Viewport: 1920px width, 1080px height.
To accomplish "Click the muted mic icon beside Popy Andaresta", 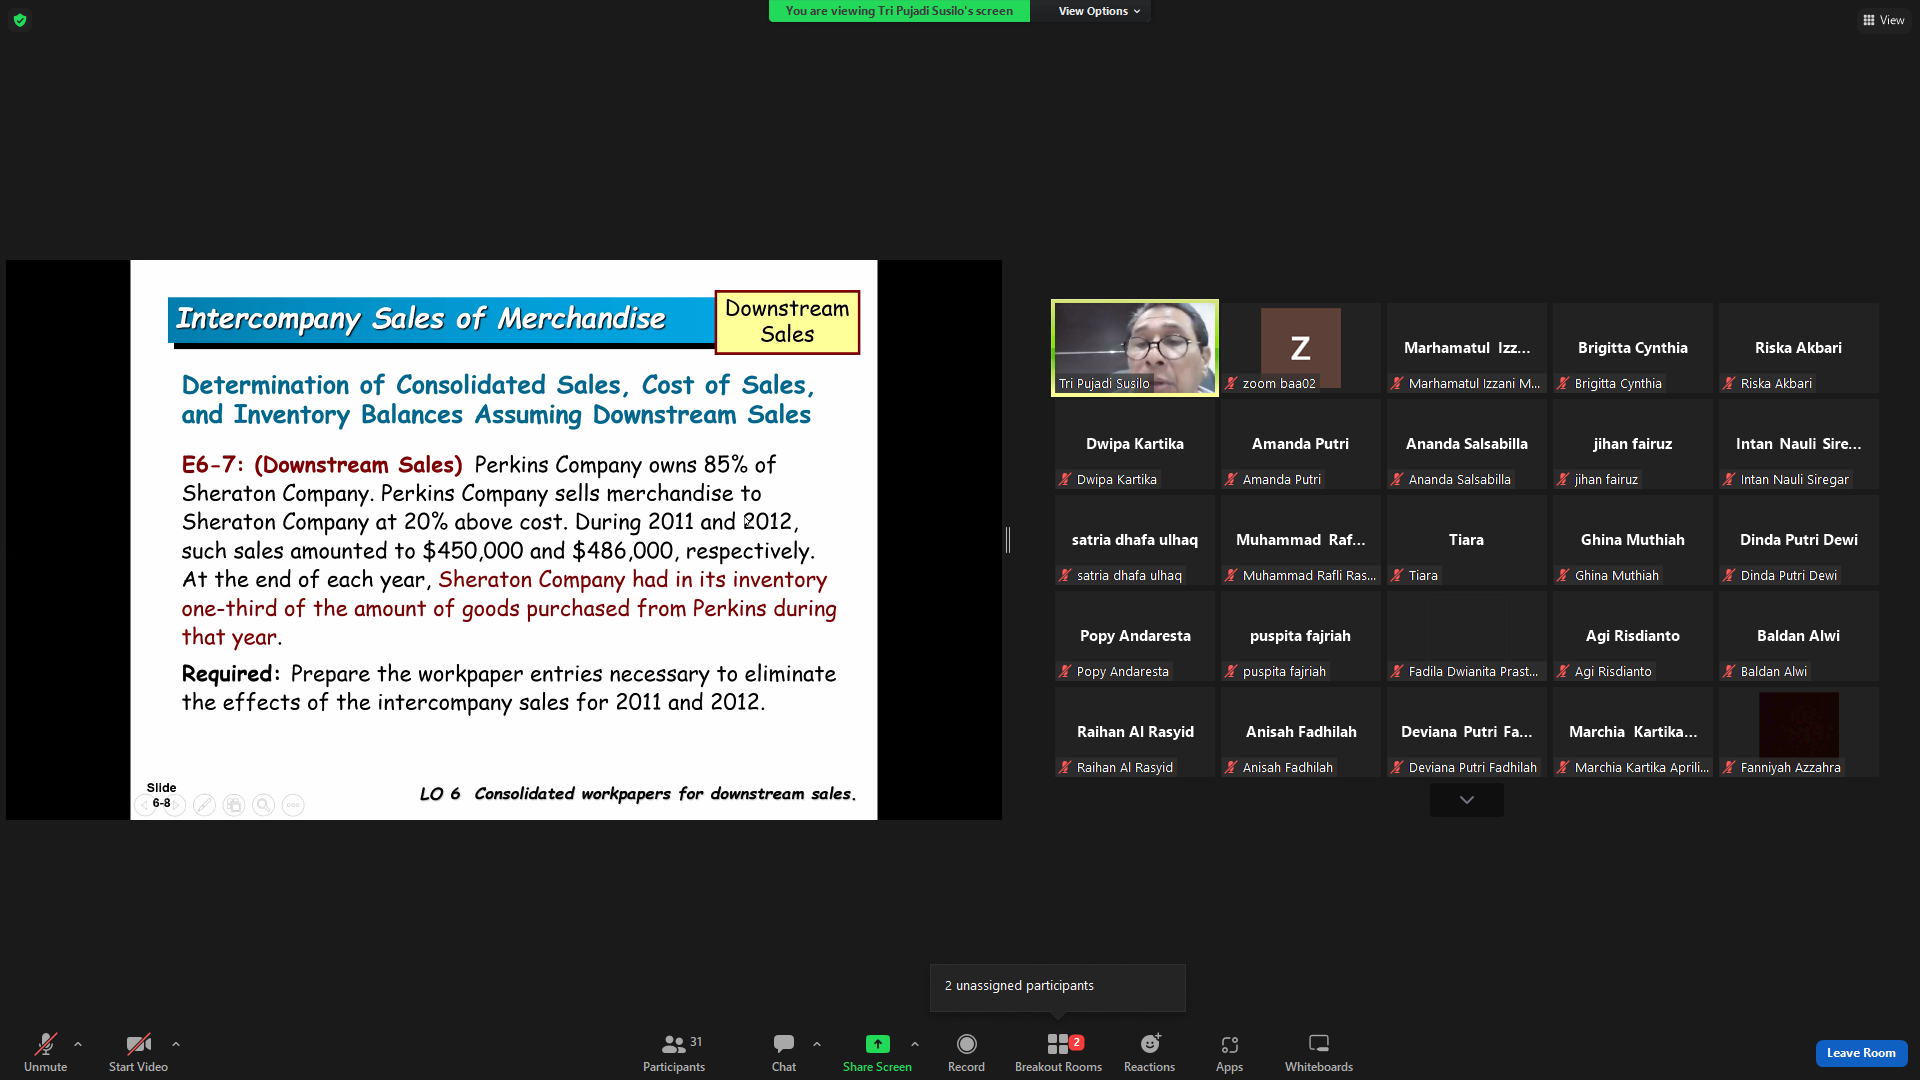I will point(1065,672).
